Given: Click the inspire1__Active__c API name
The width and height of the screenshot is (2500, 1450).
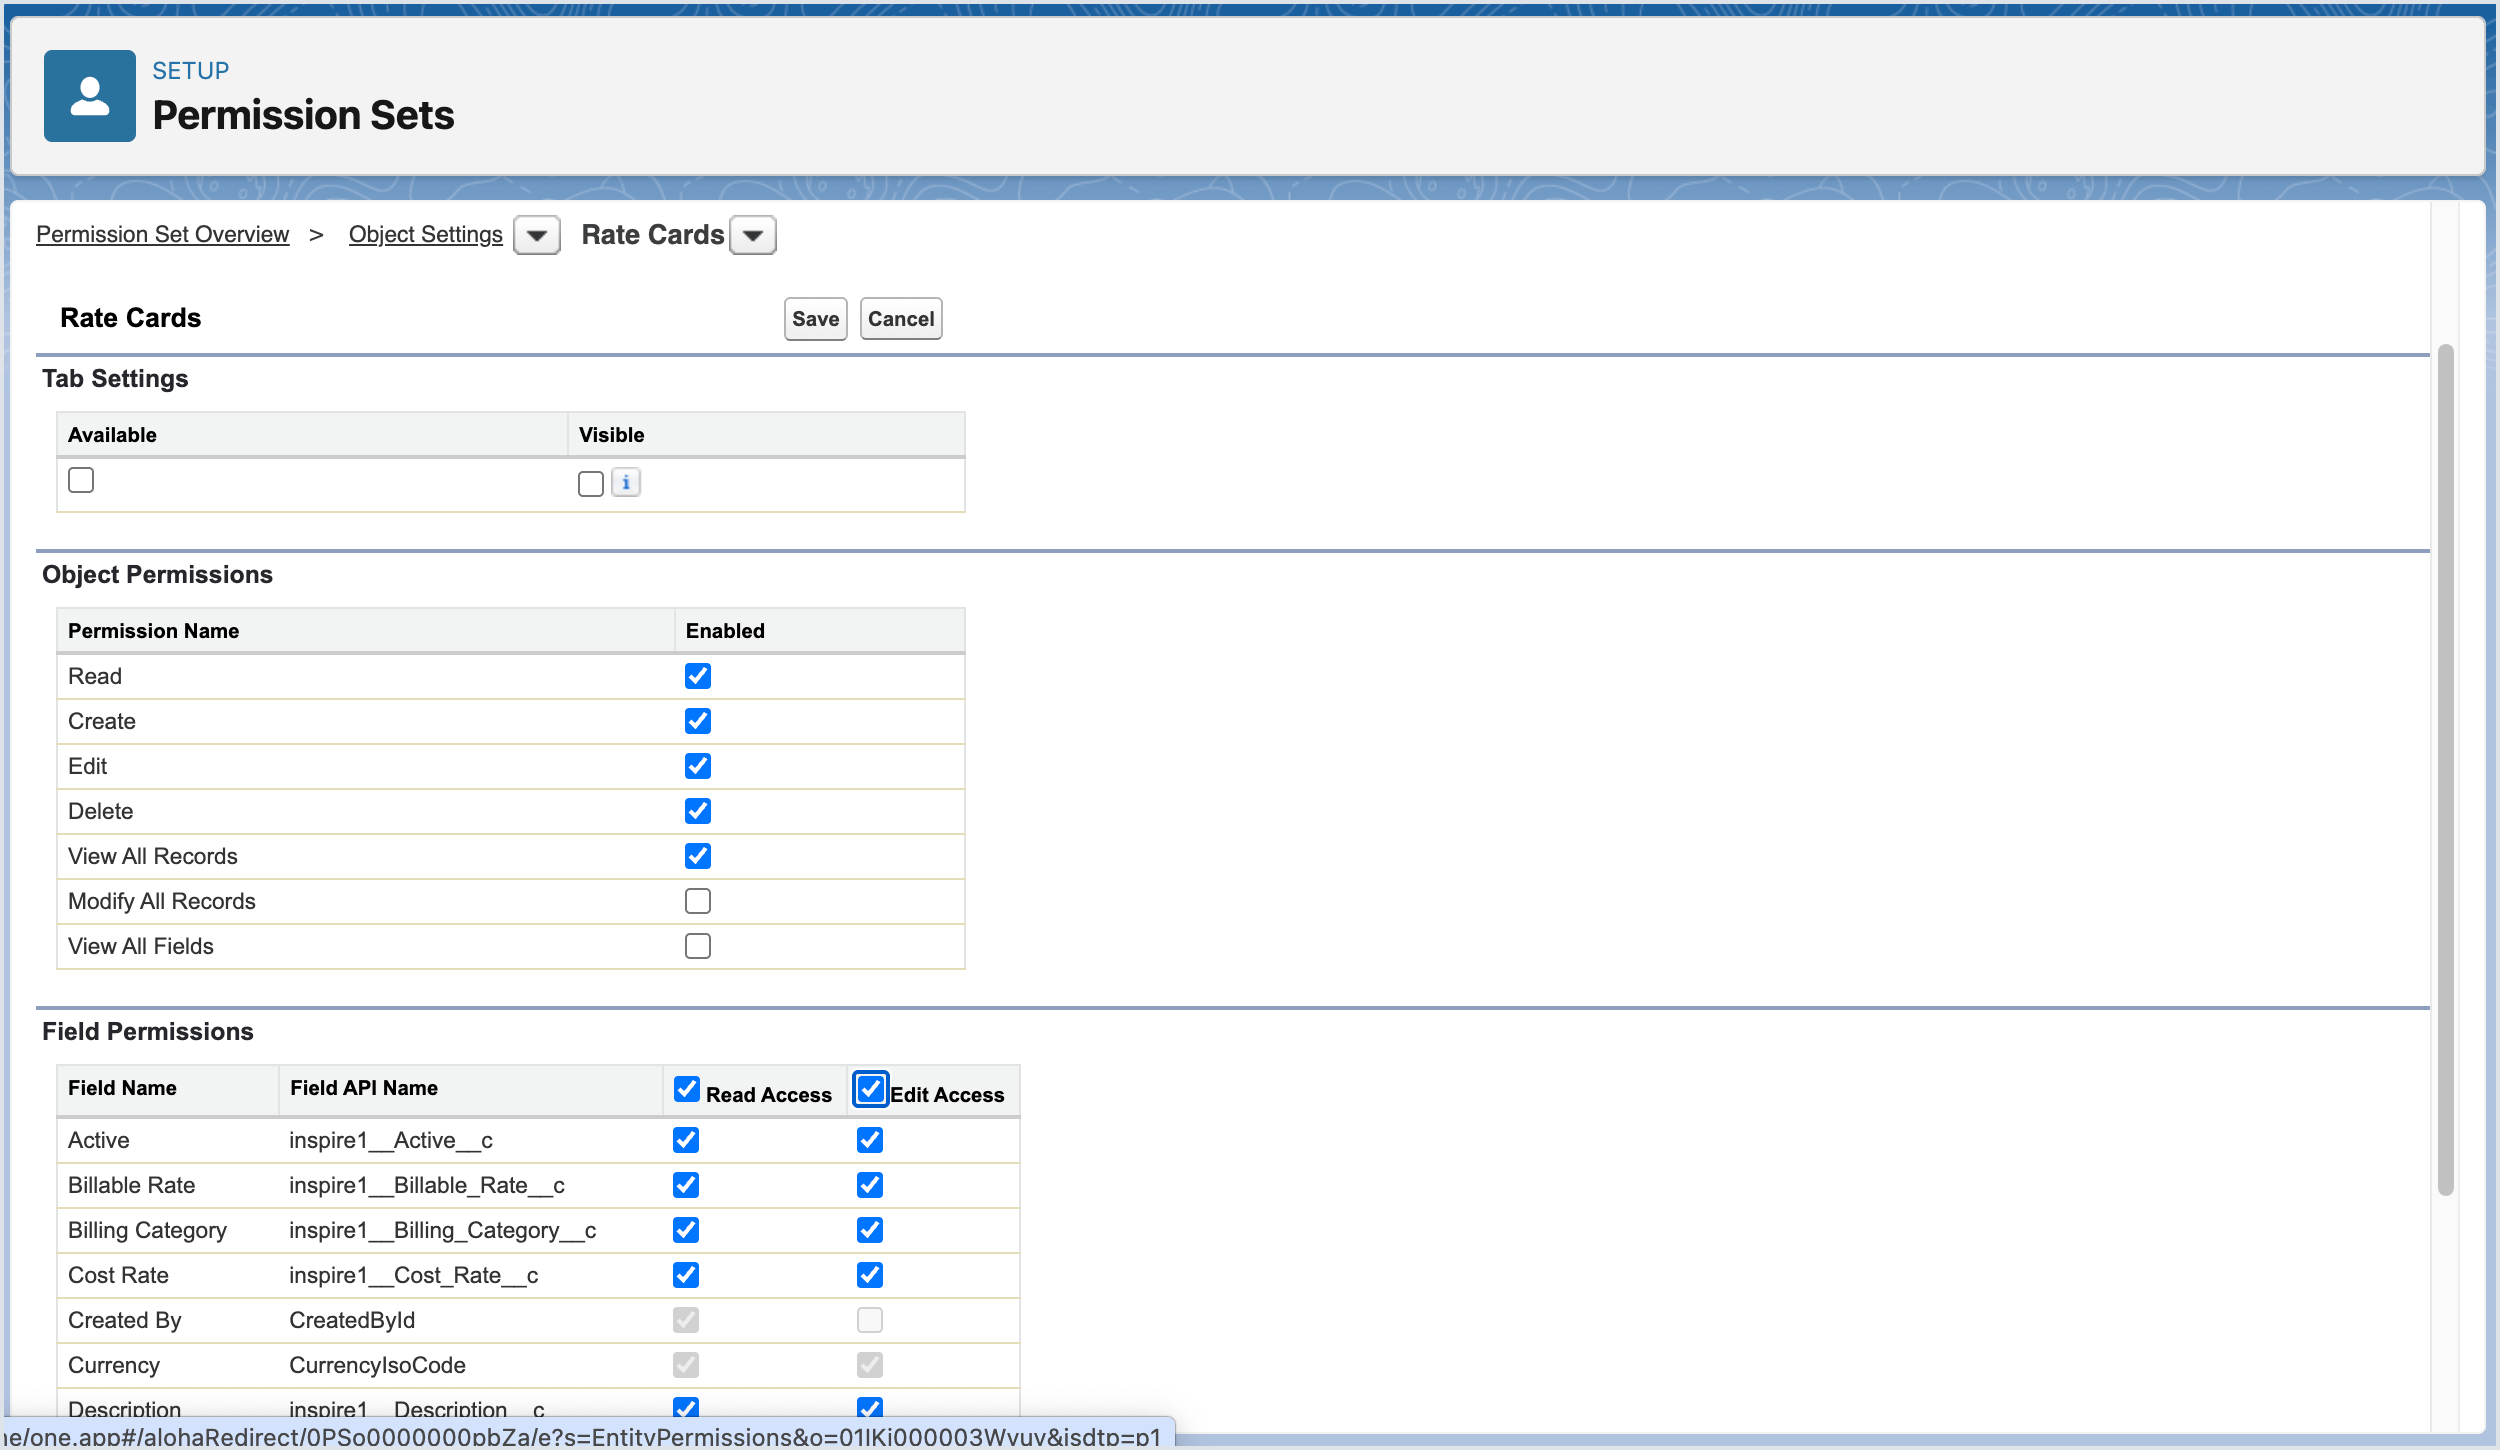Looking at the screenshot, I should 391,1140.
